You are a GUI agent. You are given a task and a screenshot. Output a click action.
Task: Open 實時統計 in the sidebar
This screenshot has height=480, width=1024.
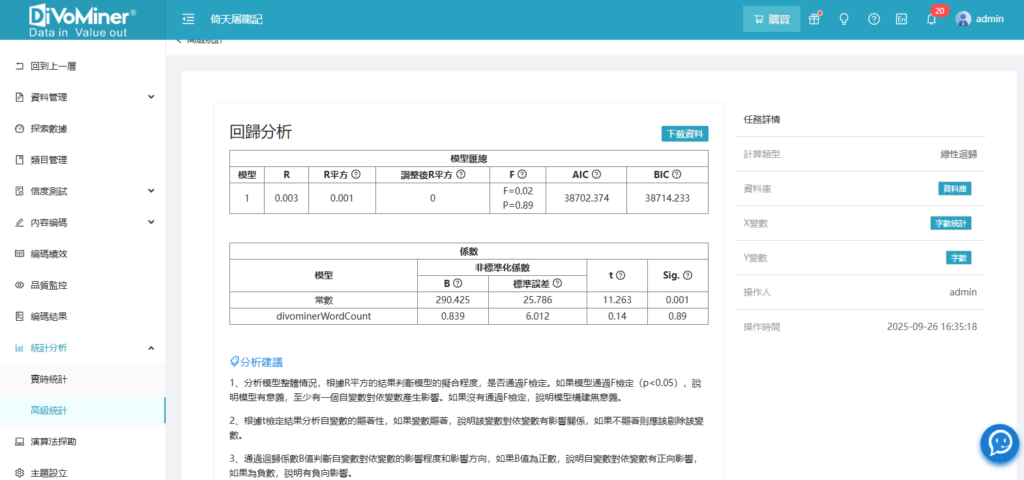[x=49, y=379]
